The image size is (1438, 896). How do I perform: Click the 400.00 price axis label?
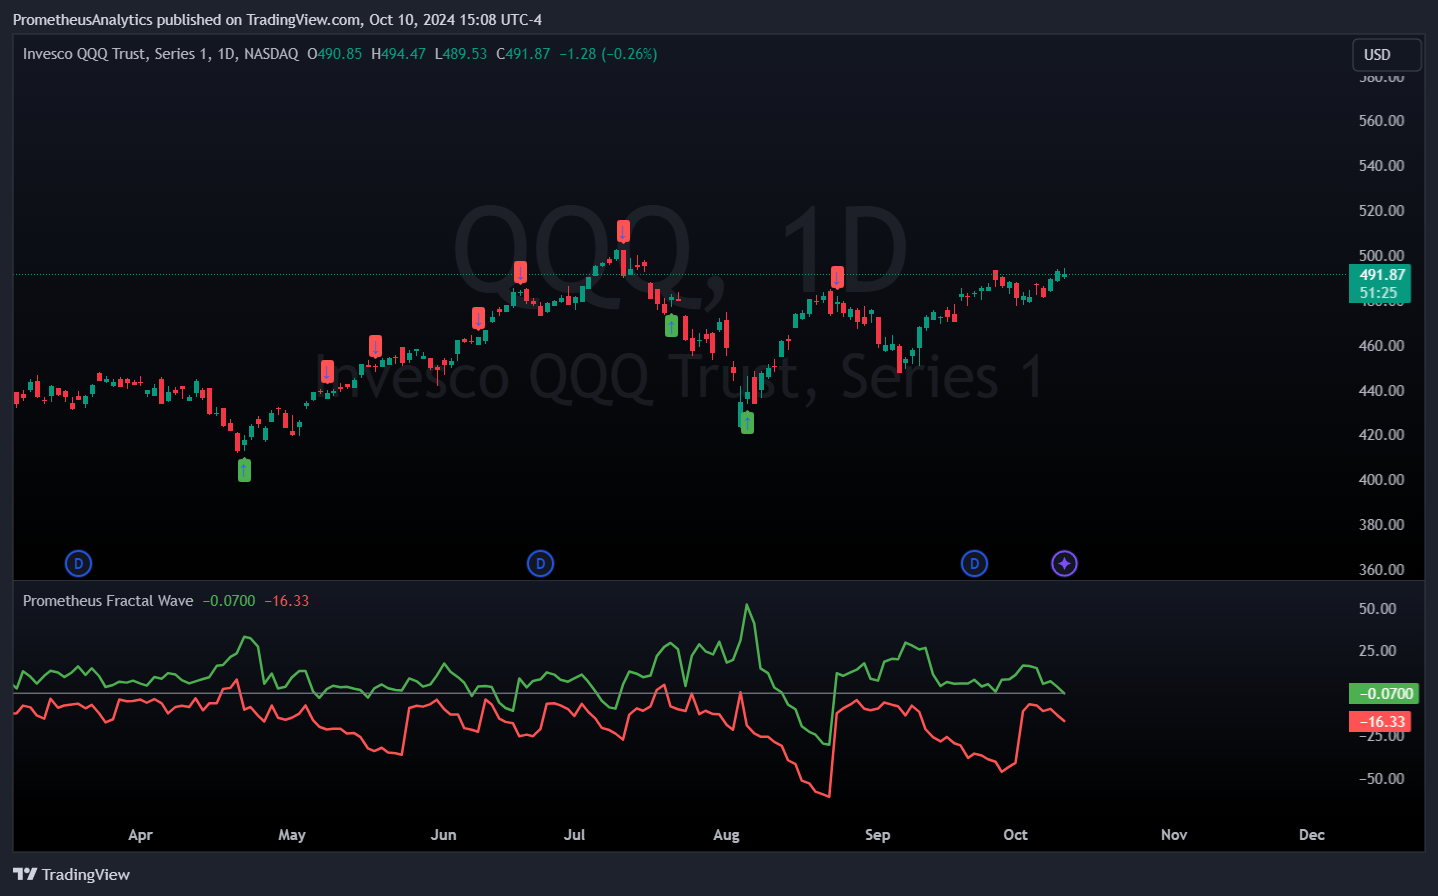click(1381, 480)
